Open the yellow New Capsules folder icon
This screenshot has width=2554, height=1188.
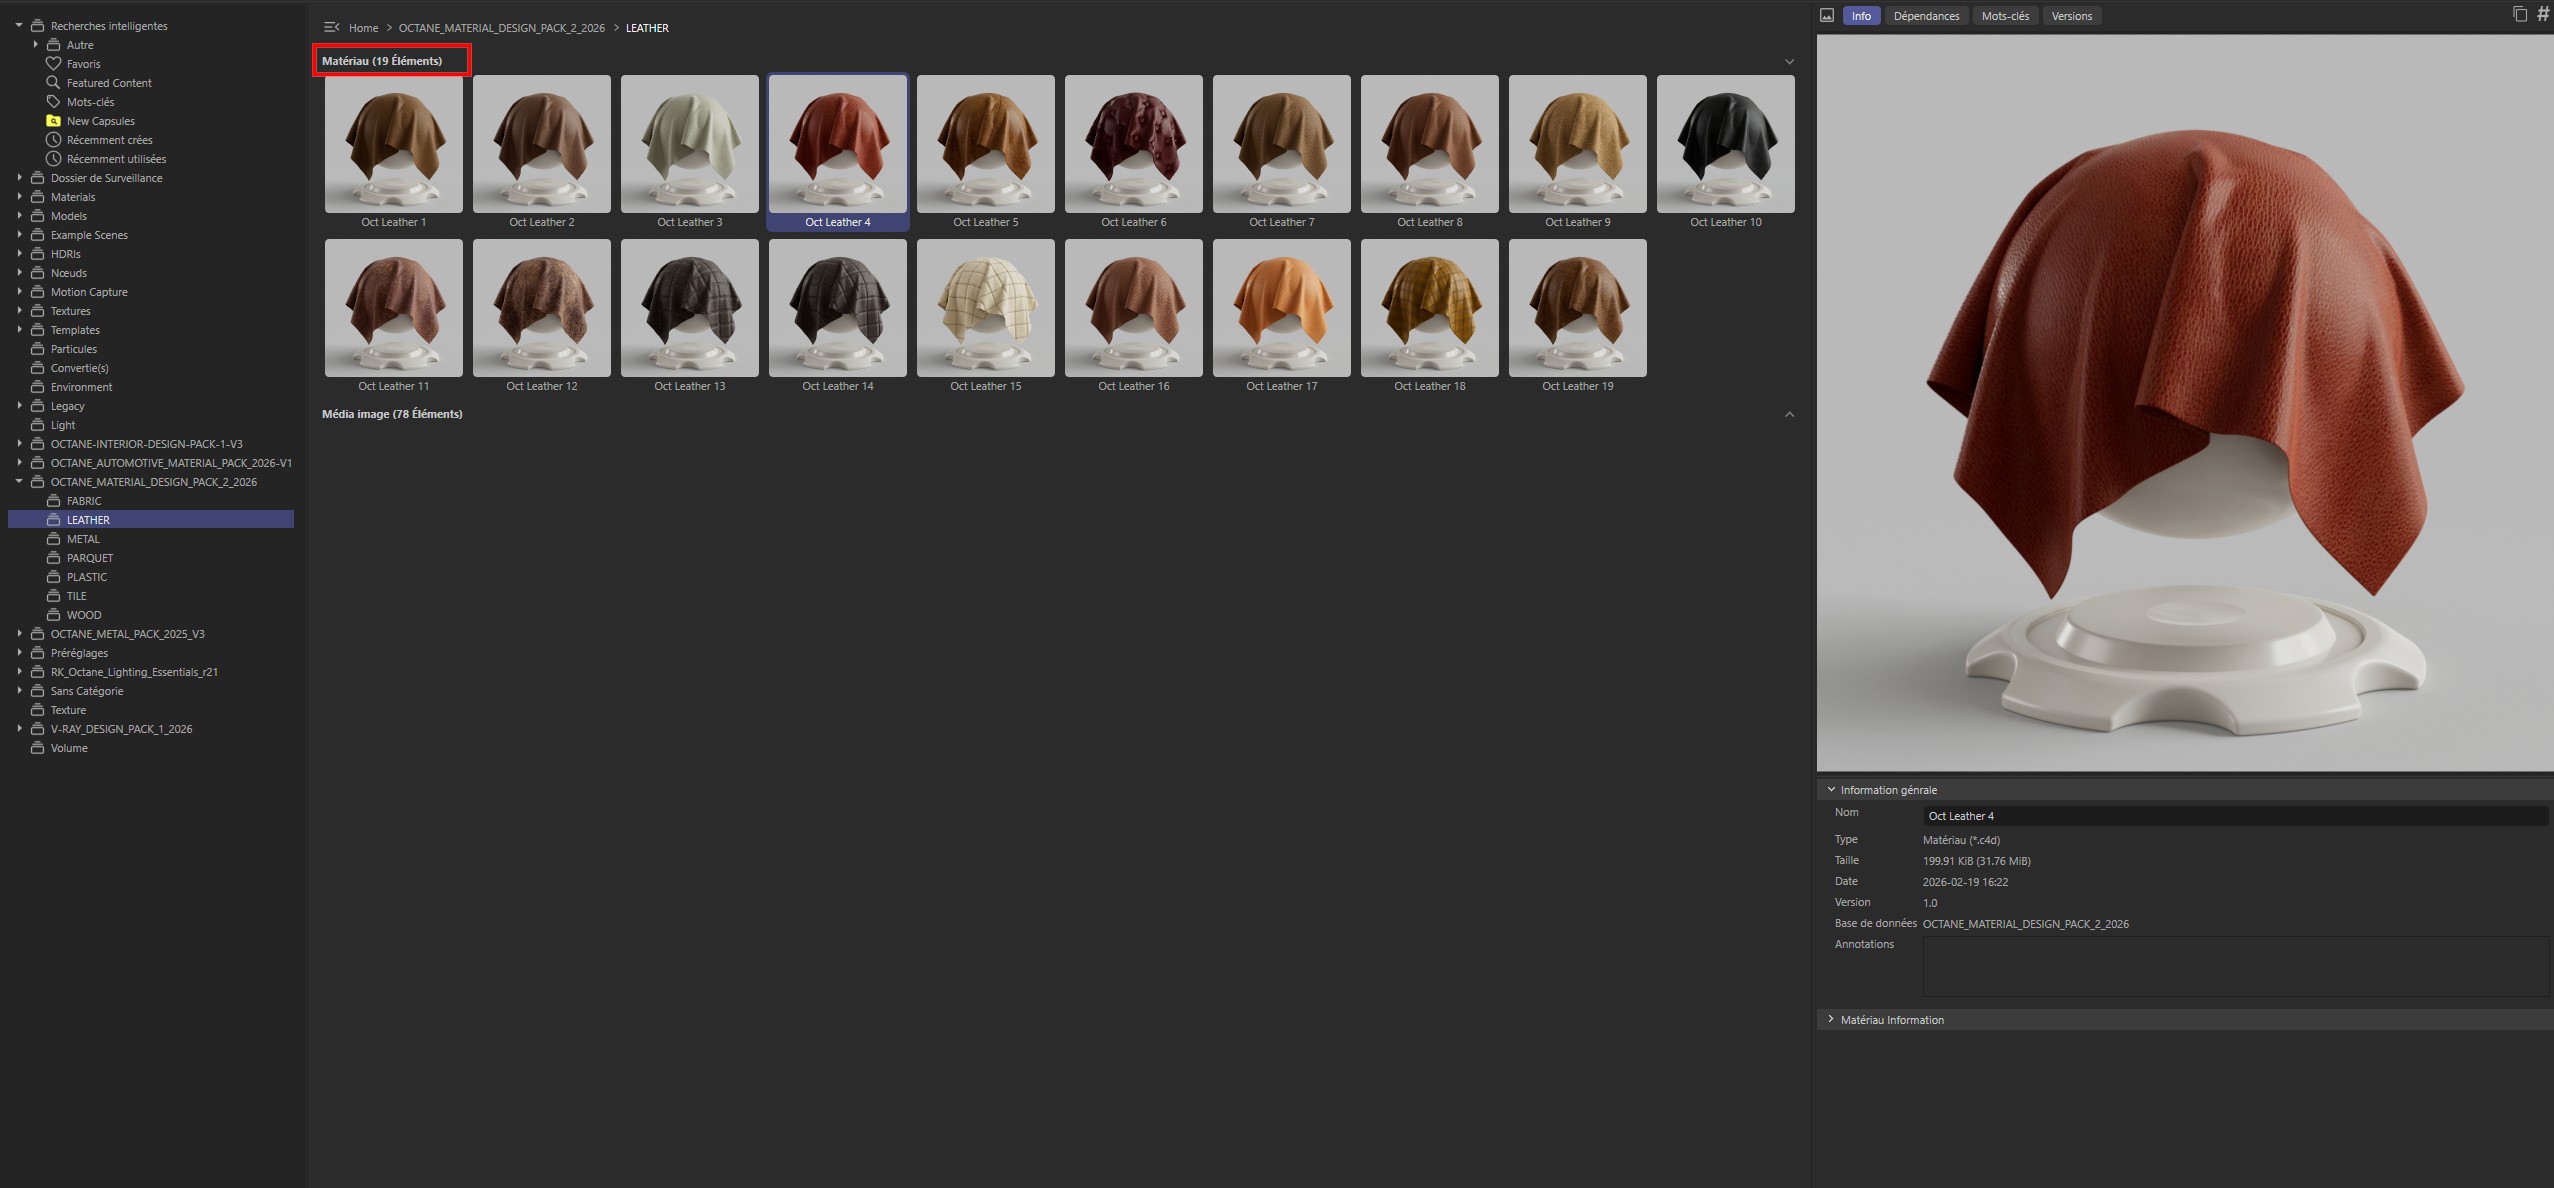[54, 120]
